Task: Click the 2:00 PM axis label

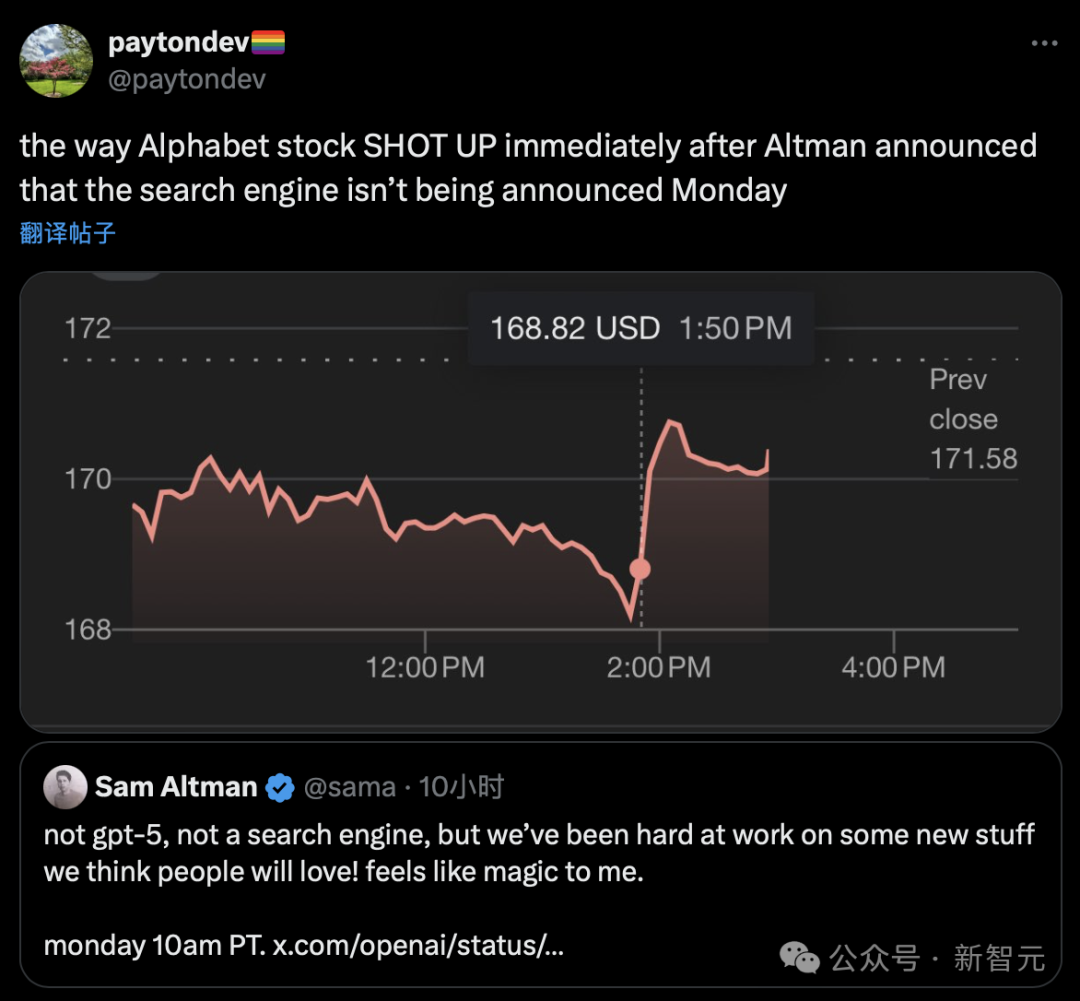Action: tap(658, 667)
